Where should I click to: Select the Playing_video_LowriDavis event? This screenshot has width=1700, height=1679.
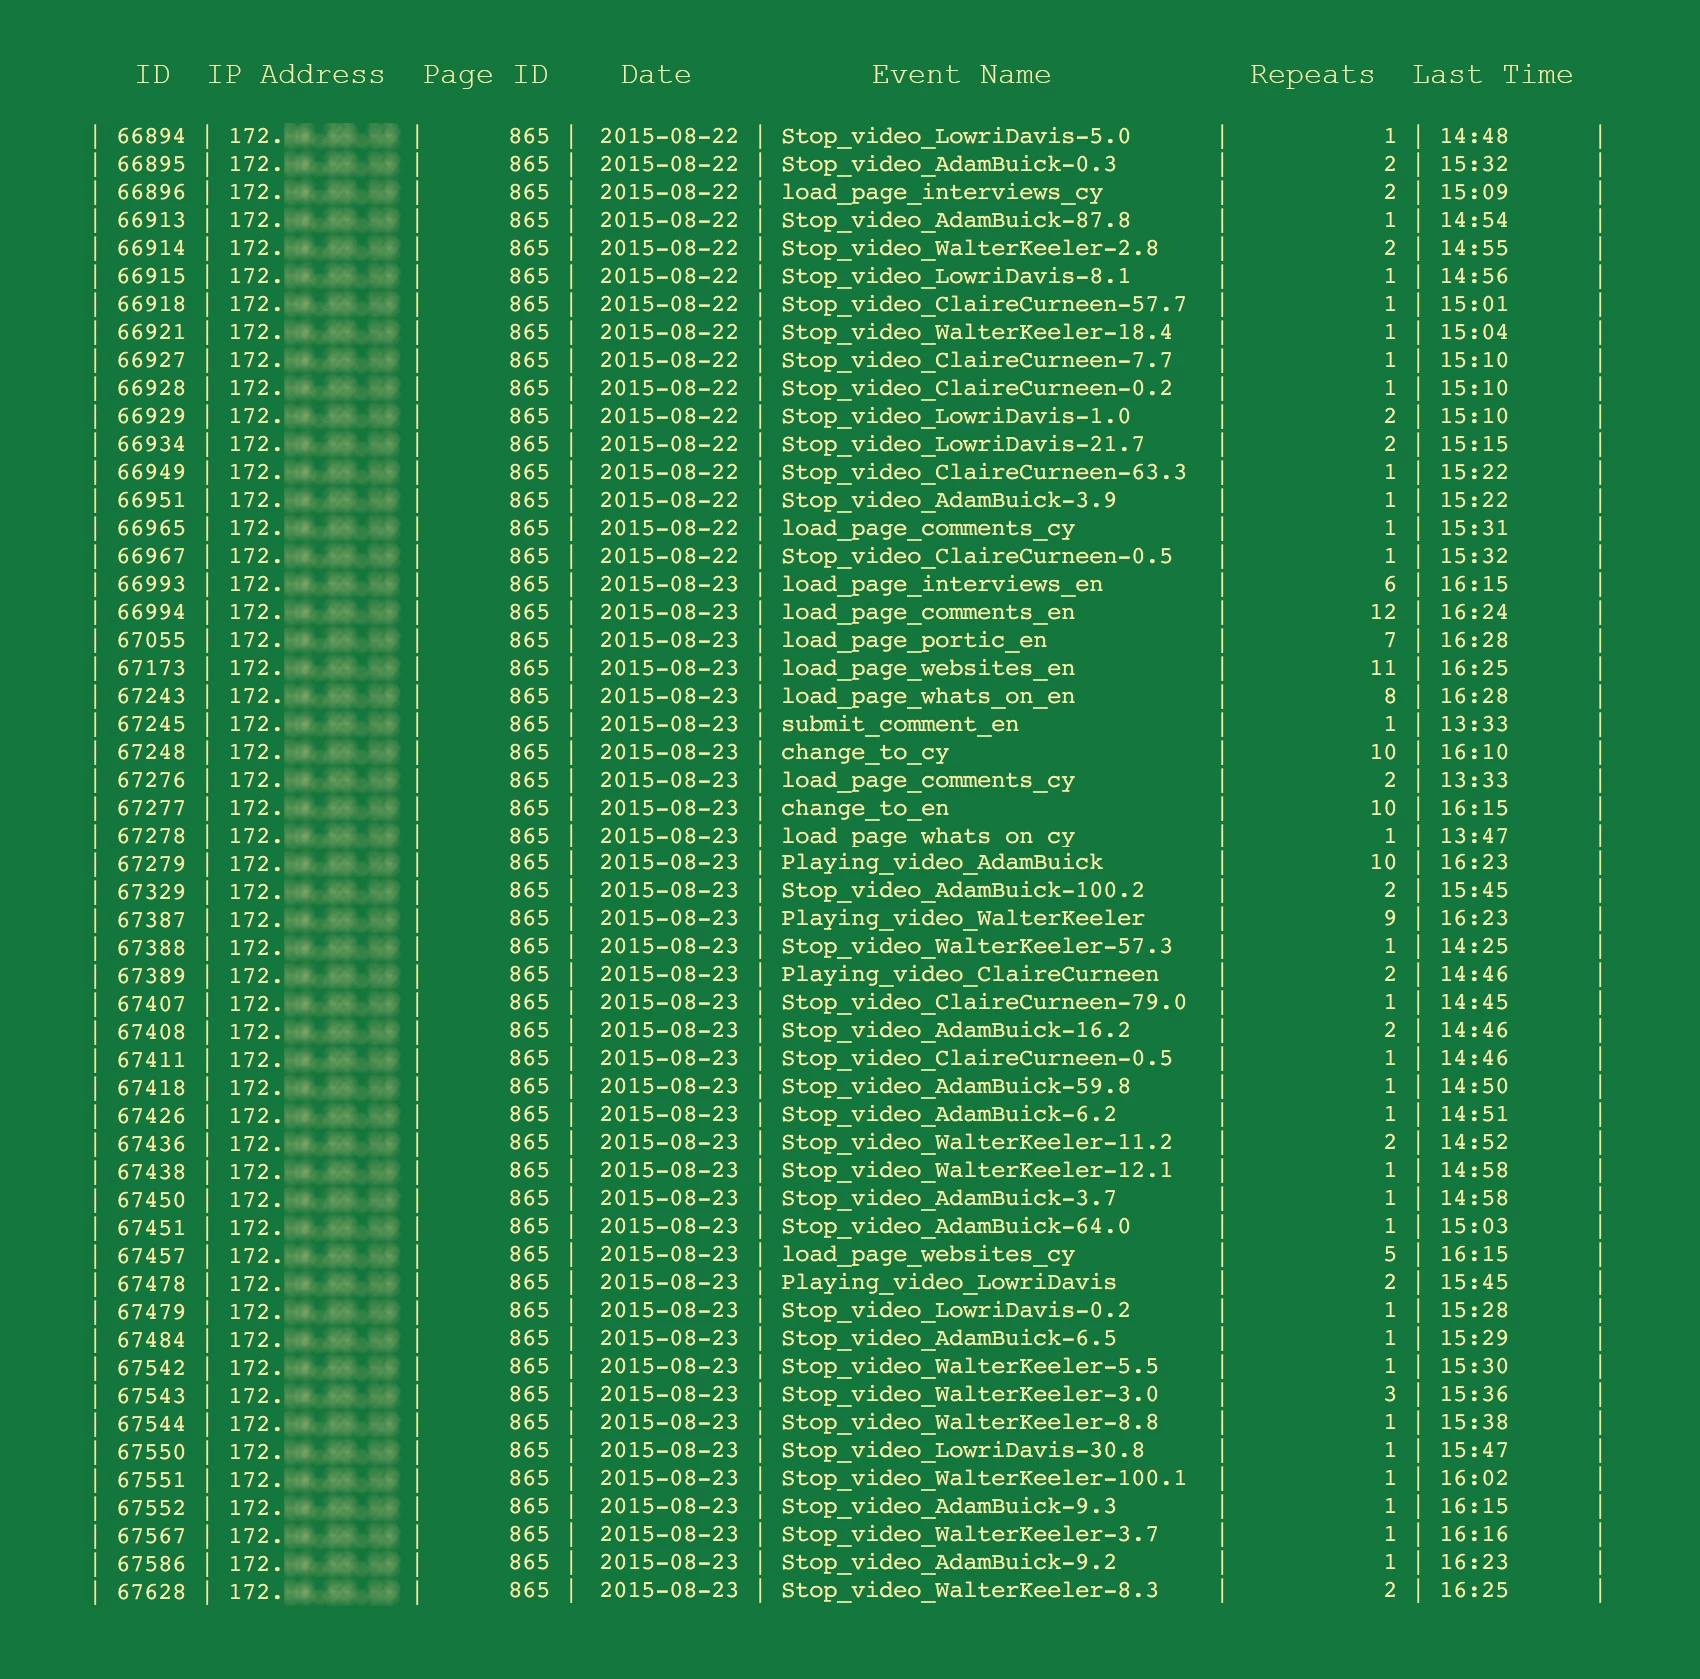tap(948, 1282)
